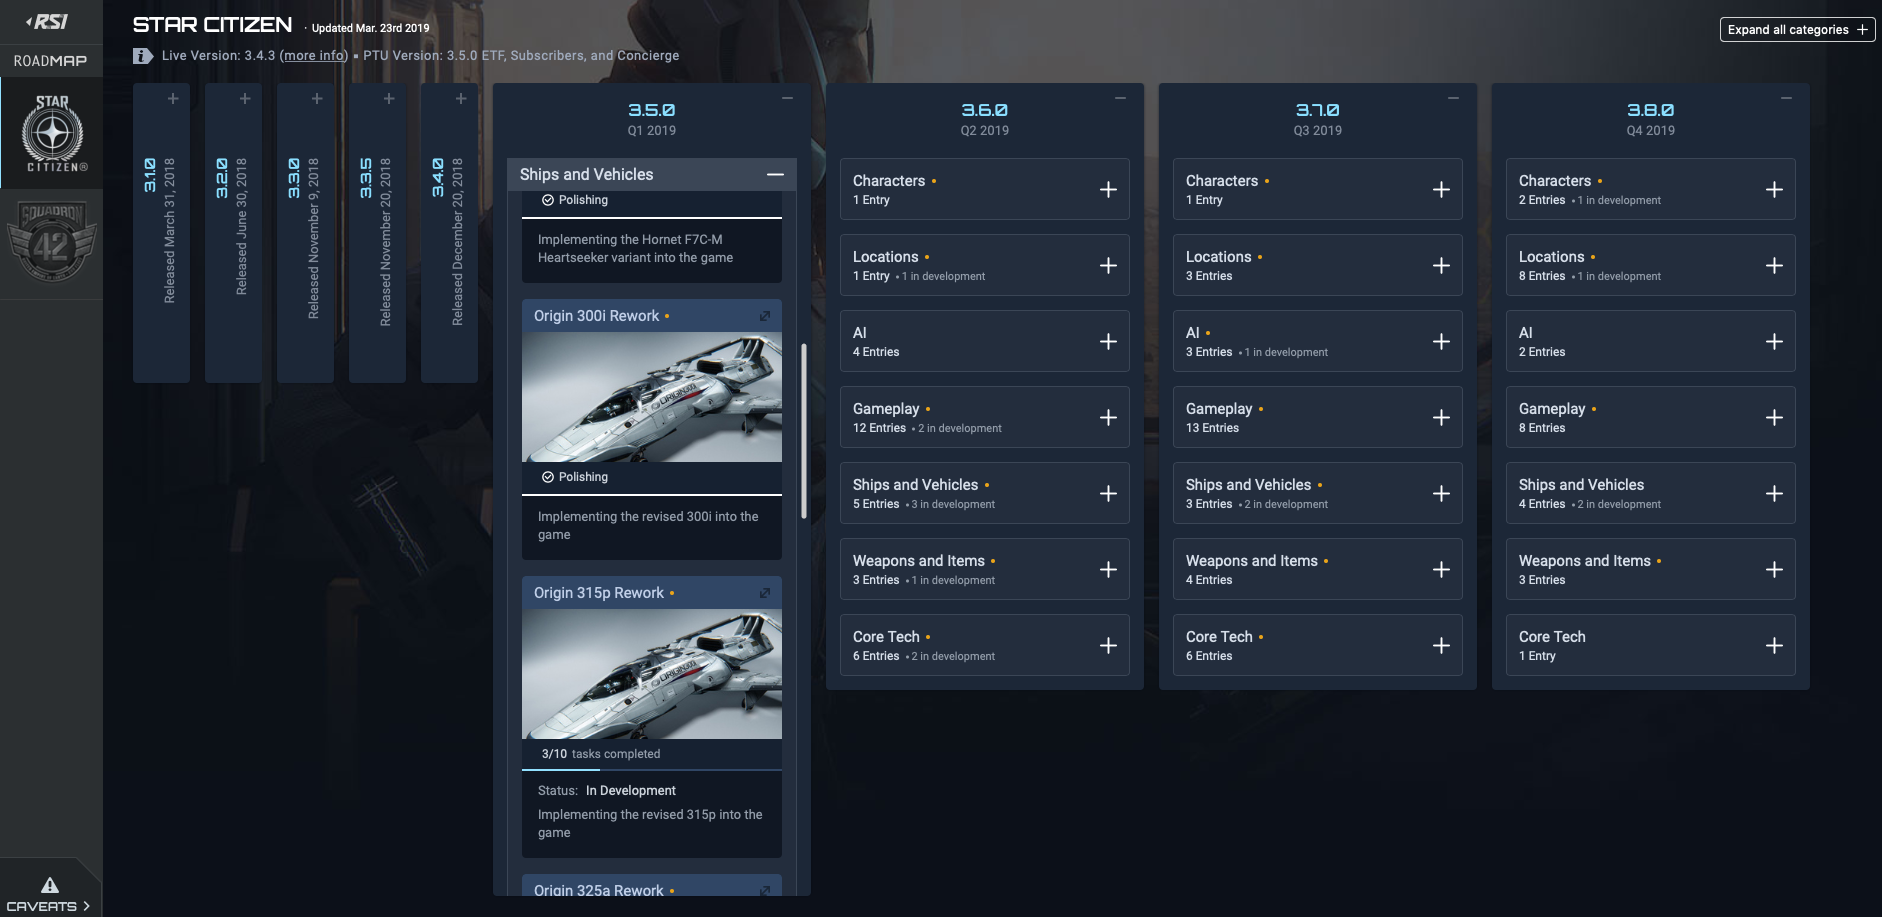The width and height of the screenshot is (1882, 917).
Task: Expand Weapons and Items in 3.7.0
Action: (1441, 570)
